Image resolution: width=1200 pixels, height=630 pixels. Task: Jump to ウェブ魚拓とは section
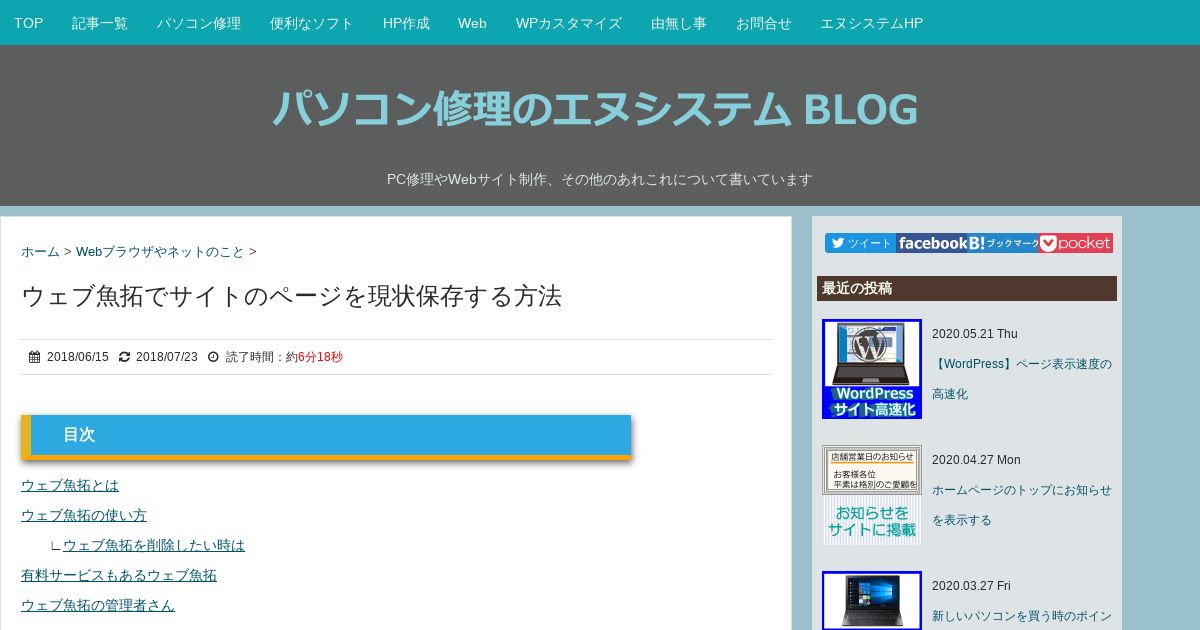pos(70,485)
